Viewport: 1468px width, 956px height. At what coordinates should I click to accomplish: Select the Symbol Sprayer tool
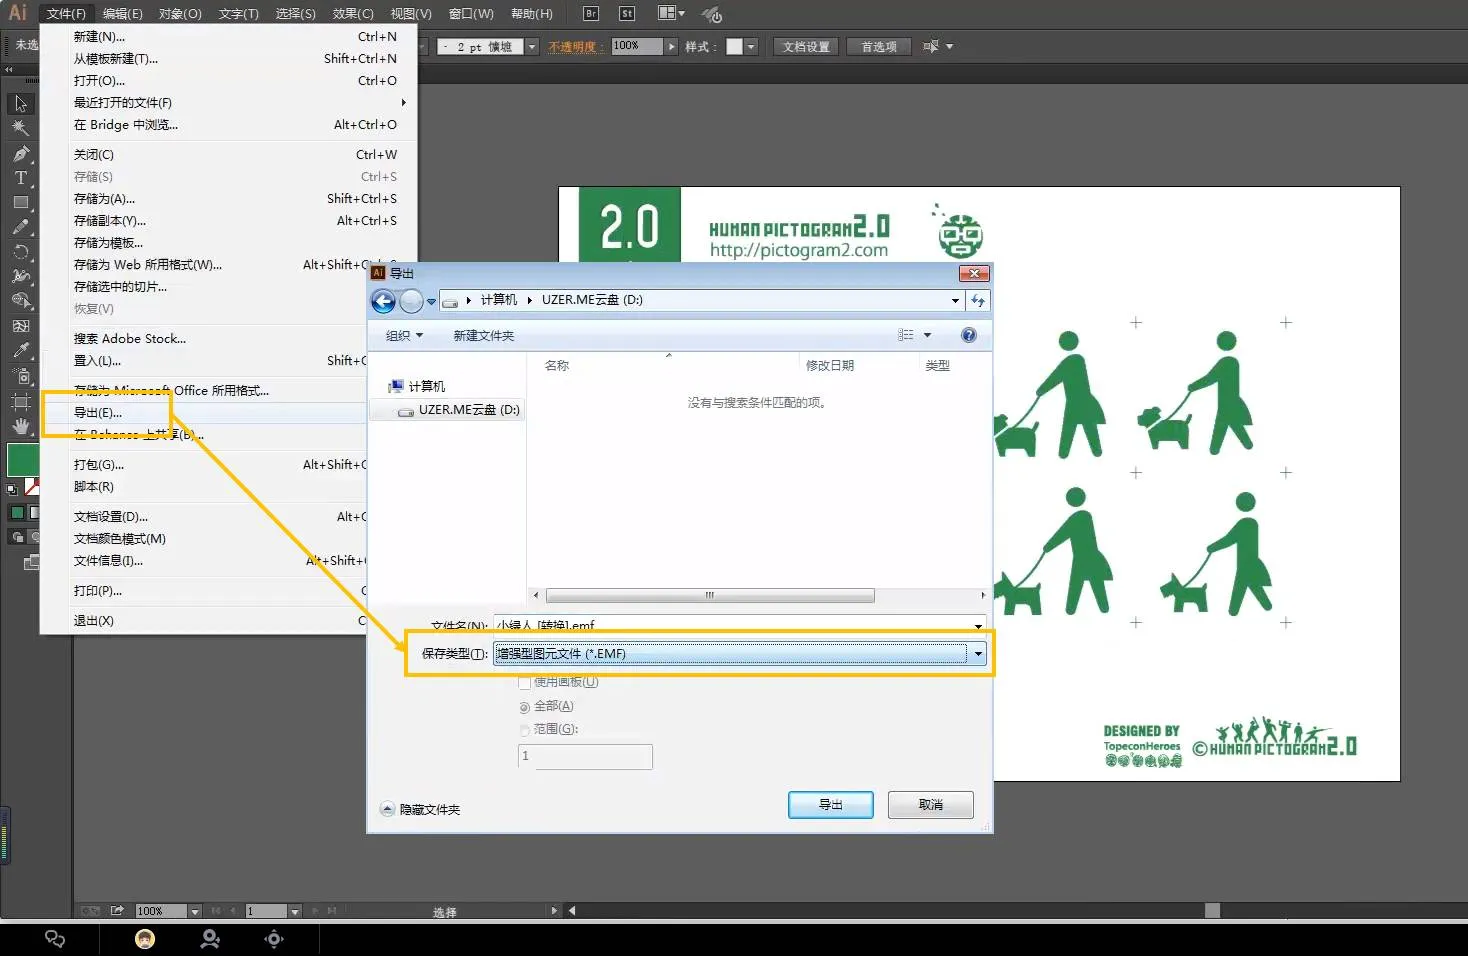[20, 376]
